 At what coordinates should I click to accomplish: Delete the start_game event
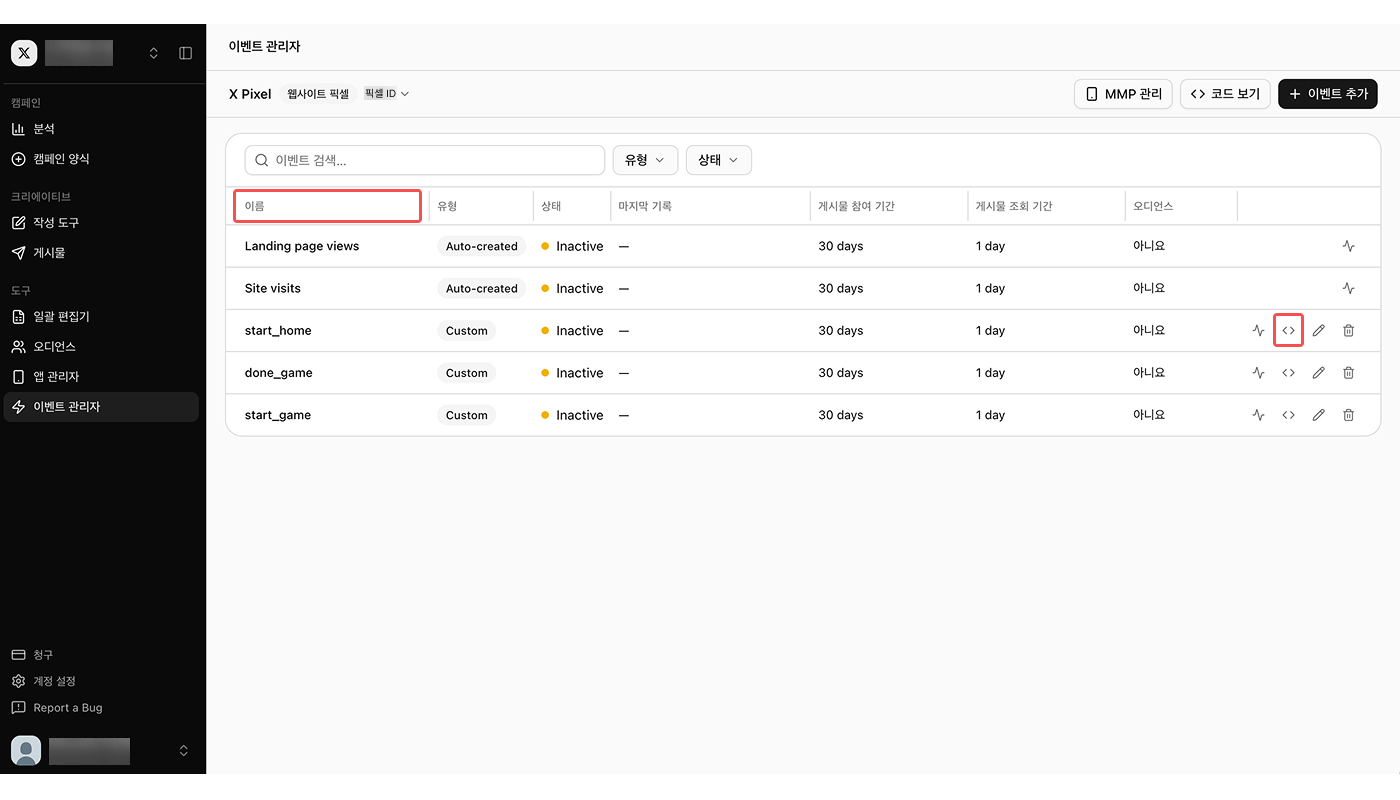[x=1348, y=415]
